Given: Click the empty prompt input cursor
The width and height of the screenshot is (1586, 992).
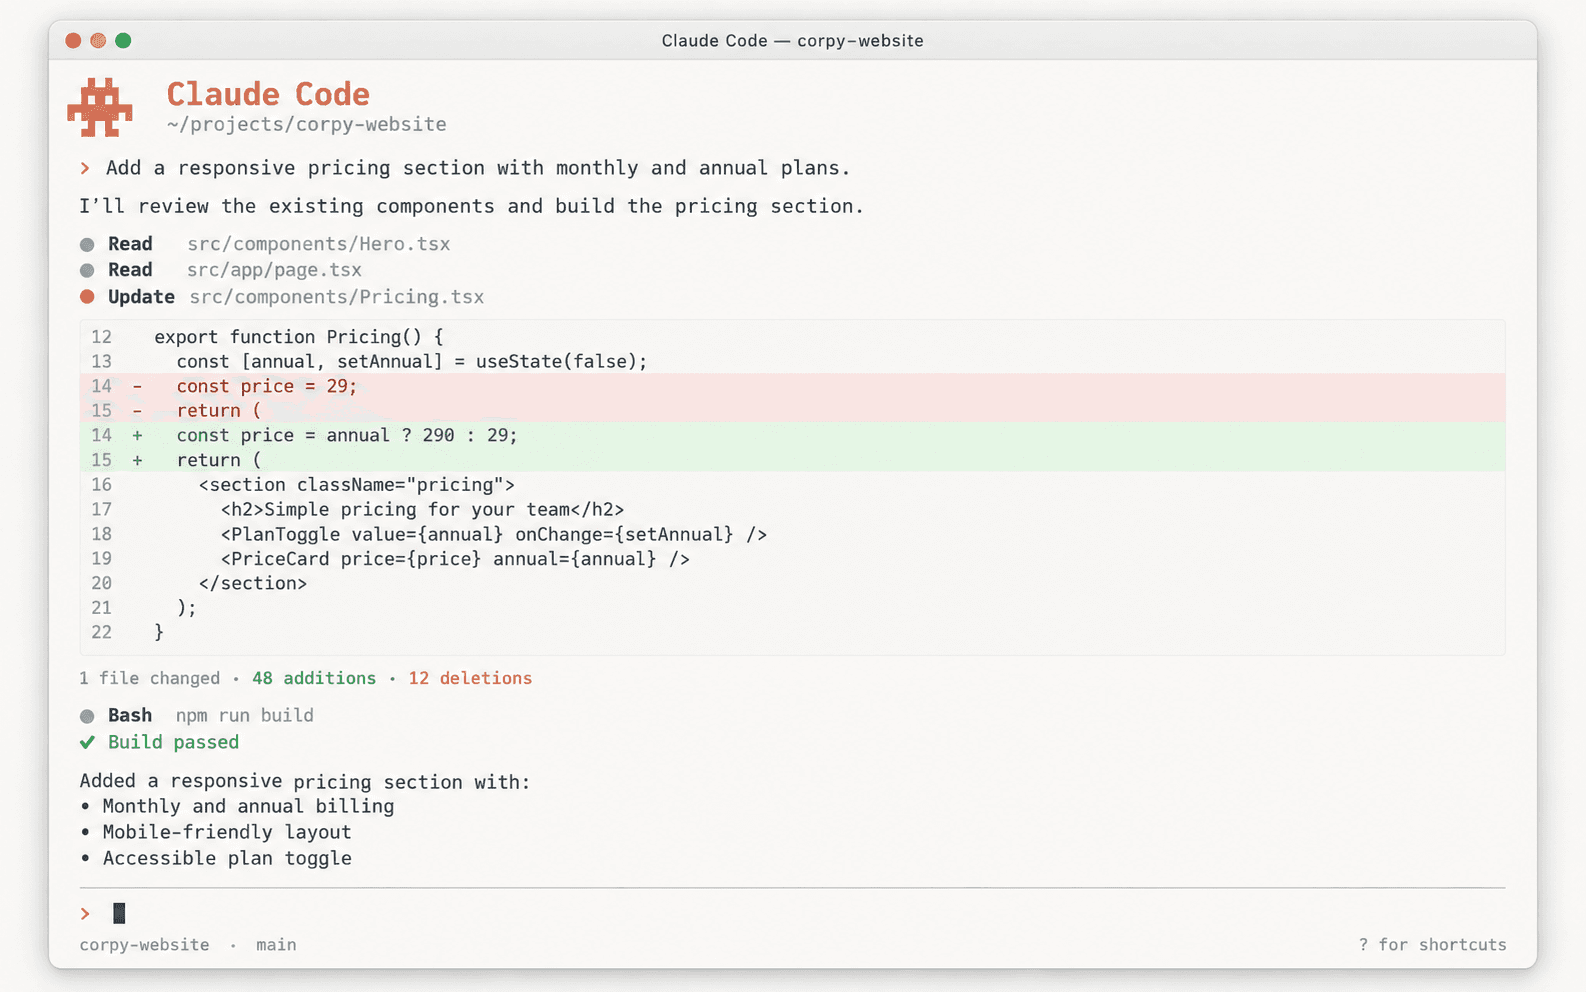Looking at the screenshot, I should coord(119,913).
